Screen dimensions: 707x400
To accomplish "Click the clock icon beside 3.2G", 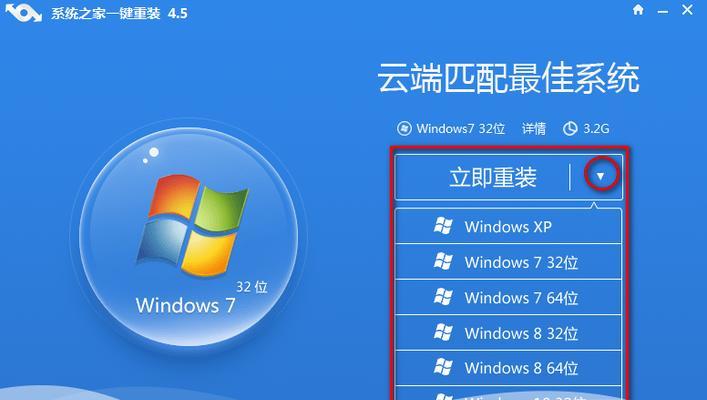I will click(x=570, y=129).
